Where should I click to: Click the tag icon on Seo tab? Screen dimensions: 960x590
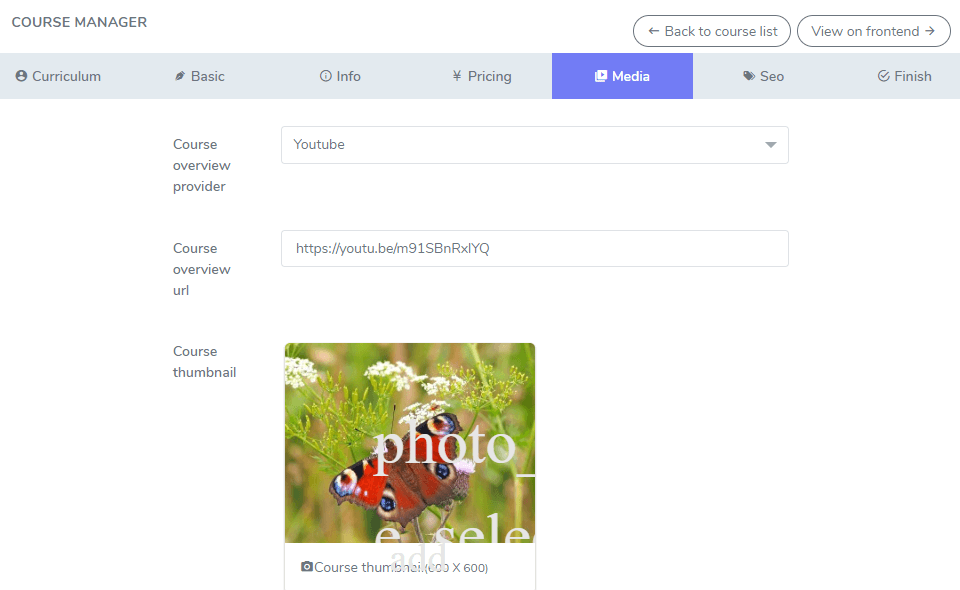pos(749,76)
